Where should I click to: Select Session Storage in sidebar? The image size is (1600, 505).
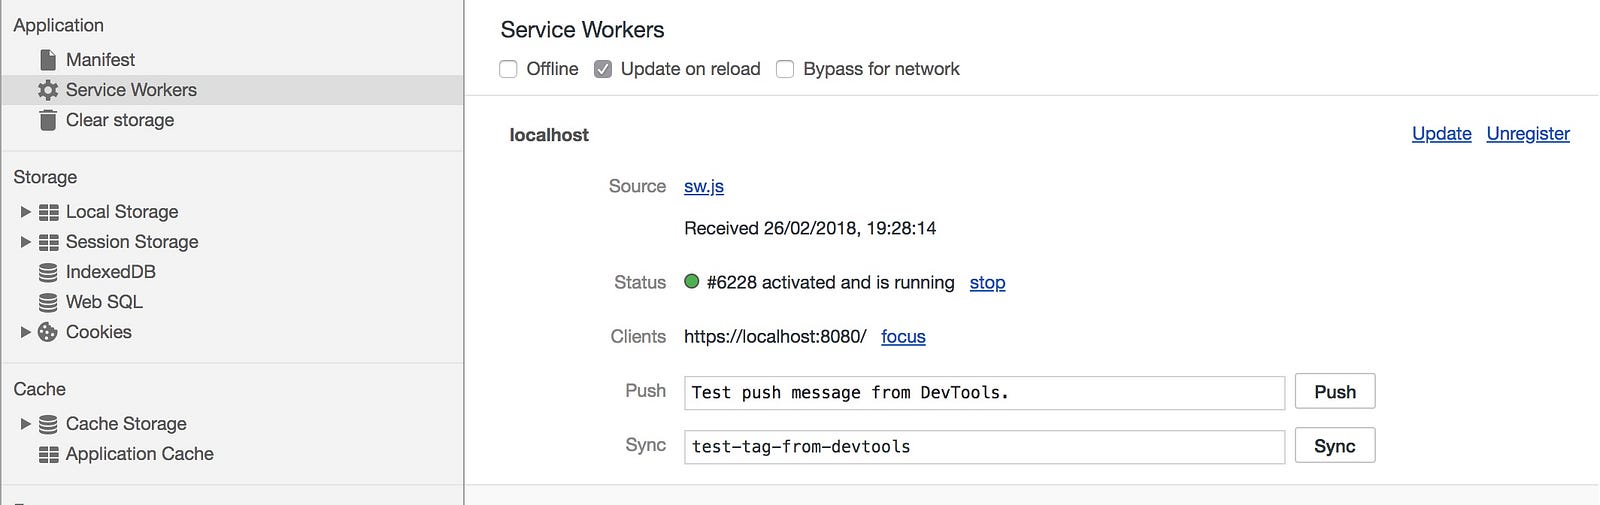(x=132, y=242)
